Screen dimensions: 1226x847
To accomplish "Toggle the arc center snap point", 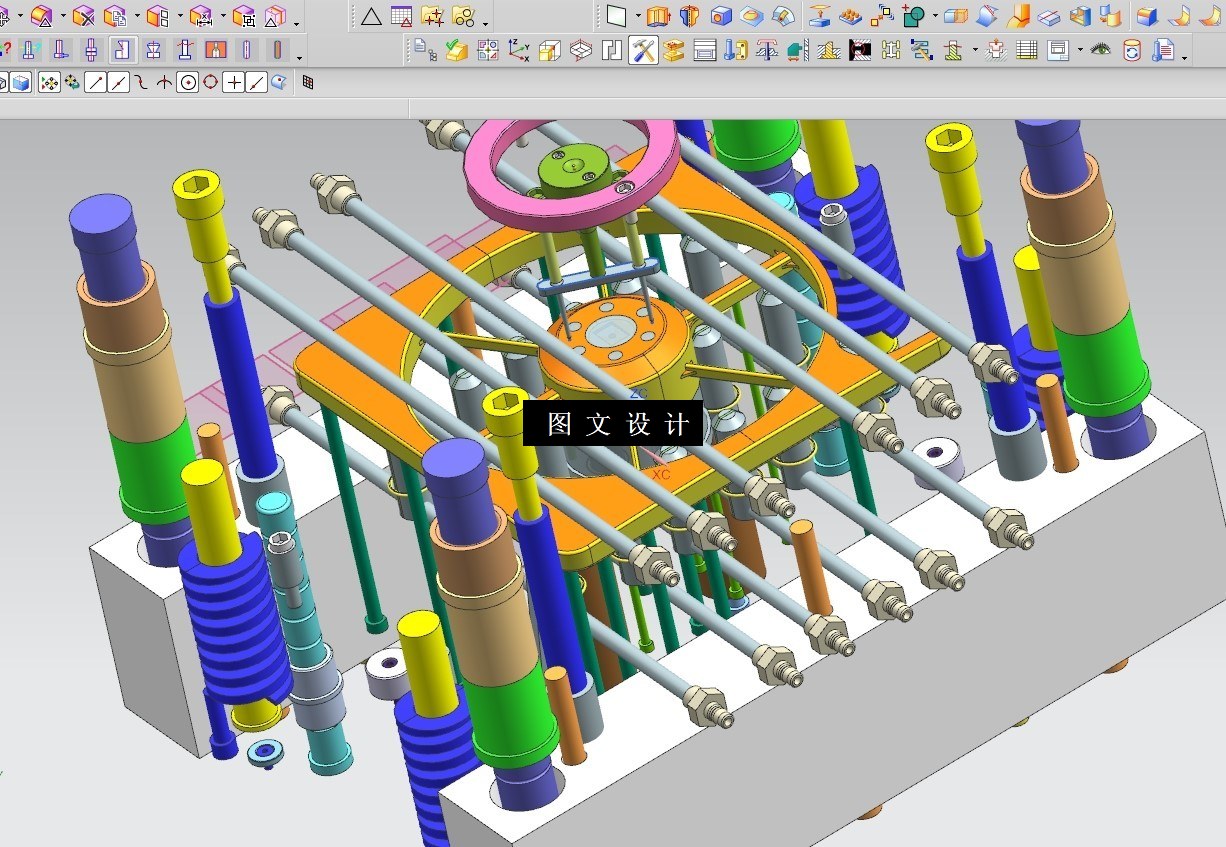I will [187, 83].
